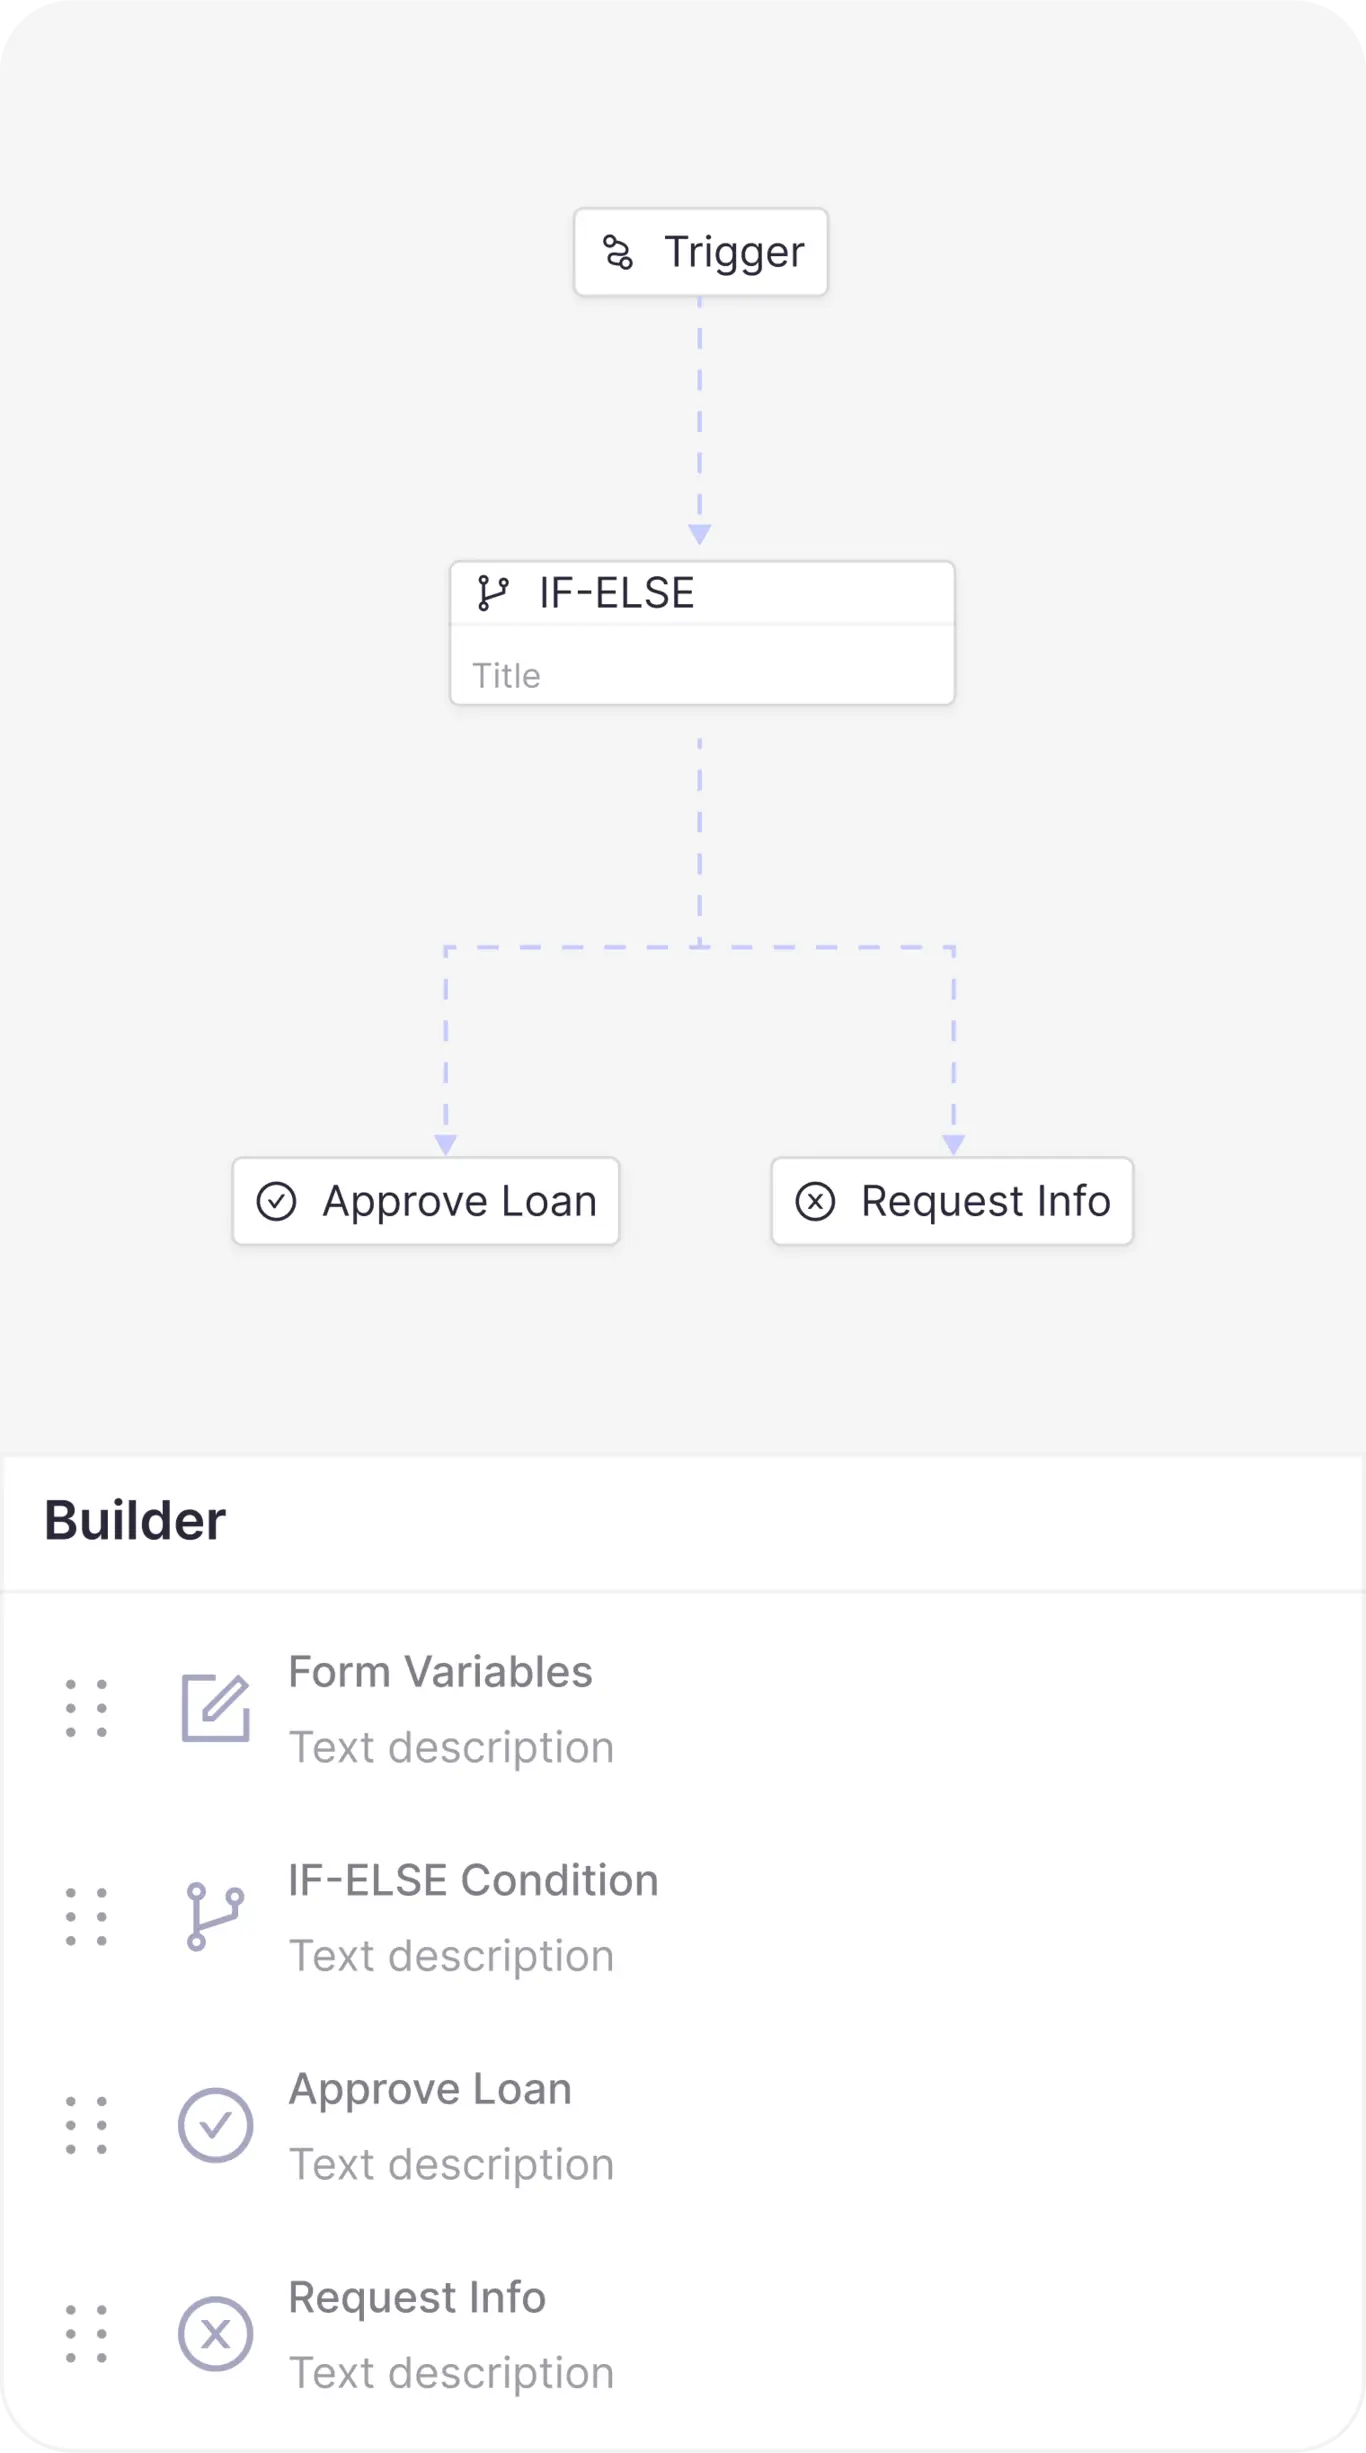Grab the drag handle beside Form Variables
This screenshot has height=2453, width=1366.
point(86,1708)
